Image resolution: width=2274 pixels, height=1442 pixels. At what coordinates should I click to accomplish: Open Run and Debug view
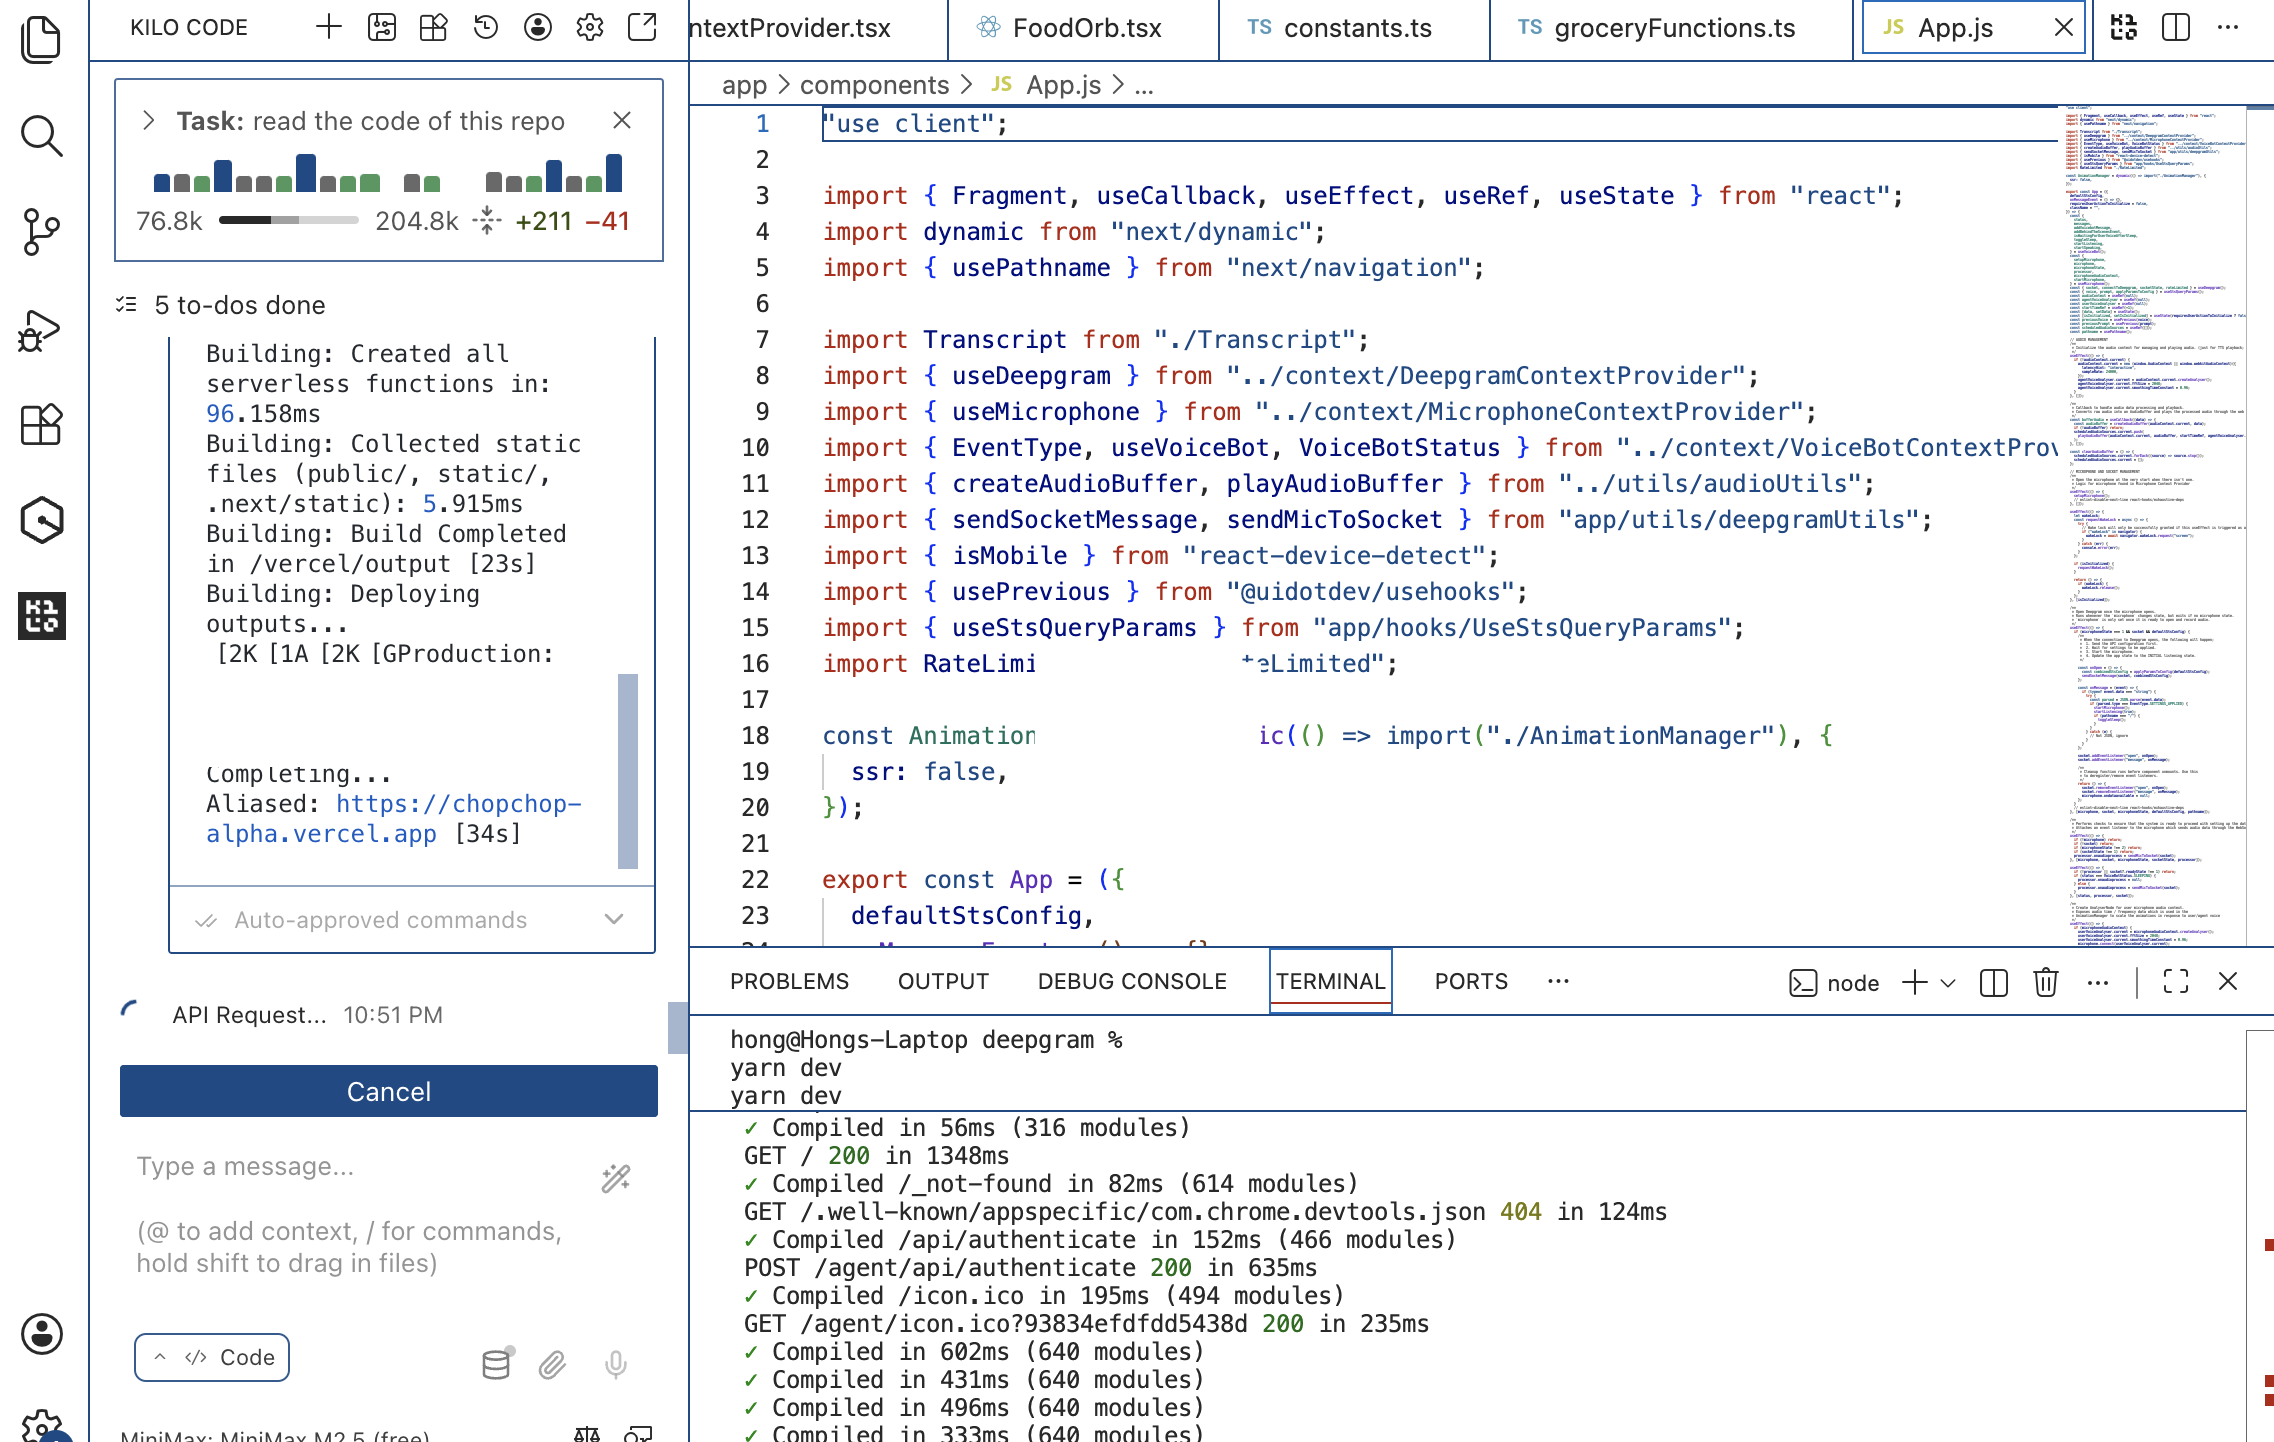coord(41,329)
